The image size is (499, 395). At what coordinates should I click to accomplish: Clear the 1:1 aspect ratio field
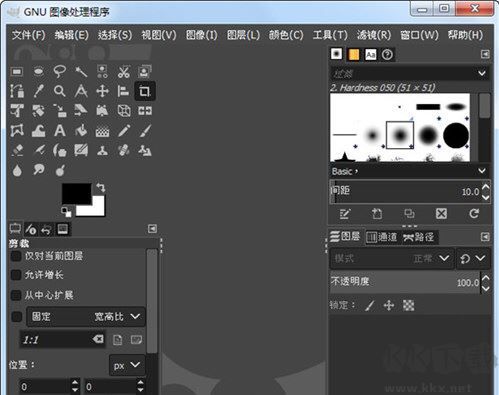pos(98,339)
